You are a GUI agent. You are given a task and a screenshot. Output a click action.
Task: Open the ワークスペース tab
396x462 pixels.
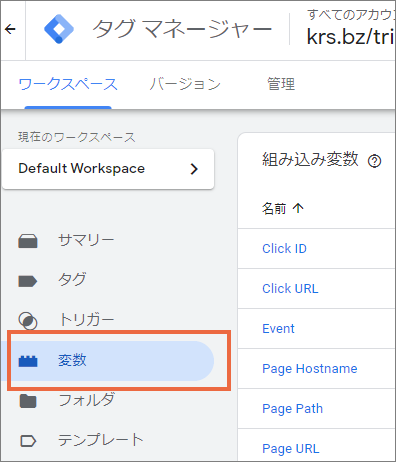point(68,84)
